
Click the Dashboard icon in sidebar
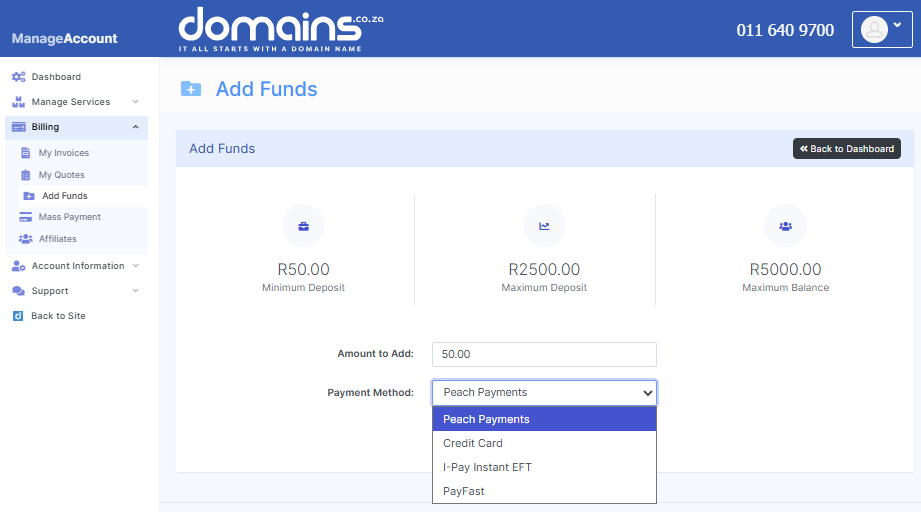[x=18, y=77]
